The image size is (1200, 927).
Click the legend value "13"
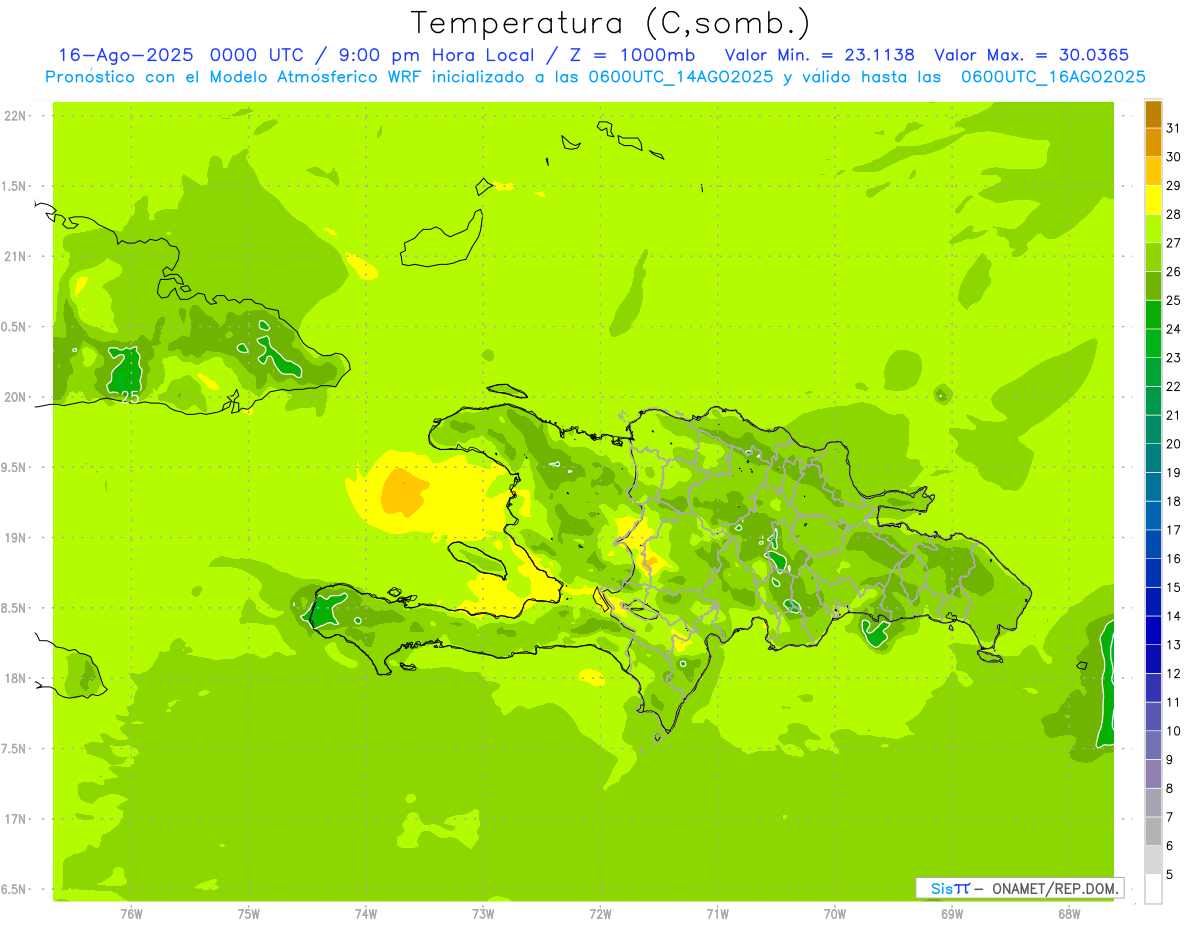(1174, 645)
